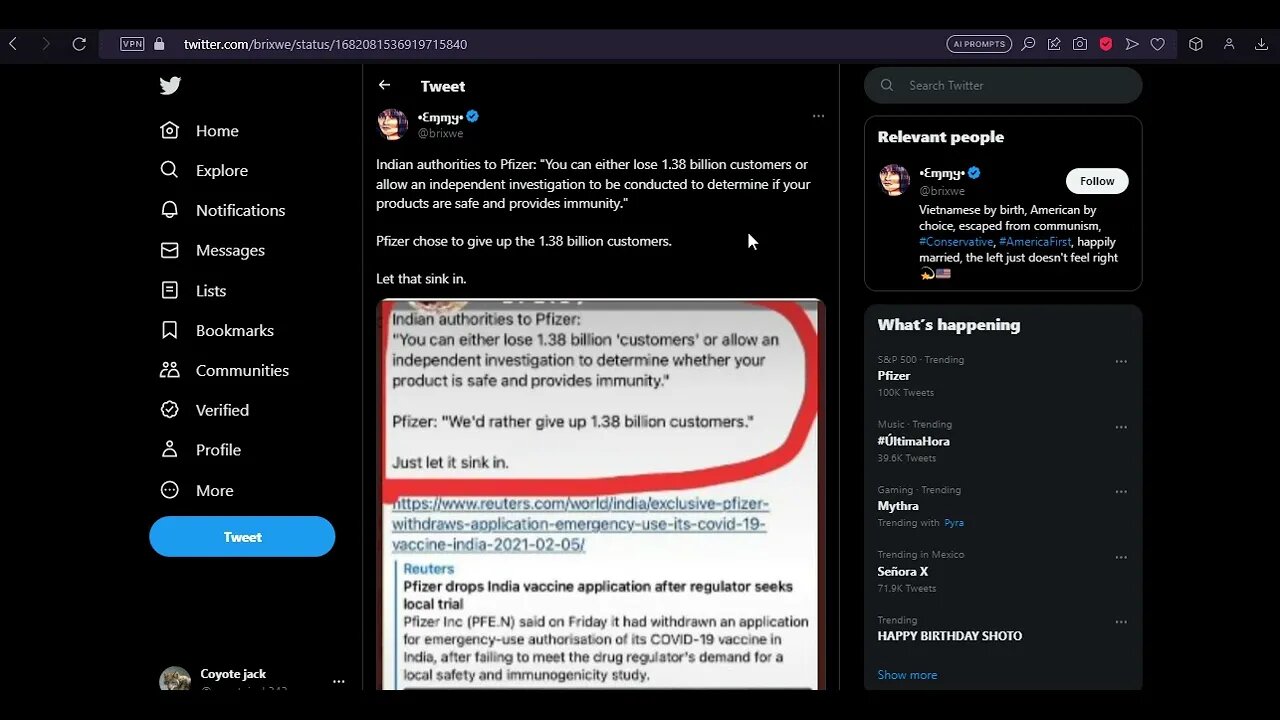Image resolution: width=1280 pixels, height=720 pixels.
Task: Open the extensions cube icon
Action: point(1195,44)
